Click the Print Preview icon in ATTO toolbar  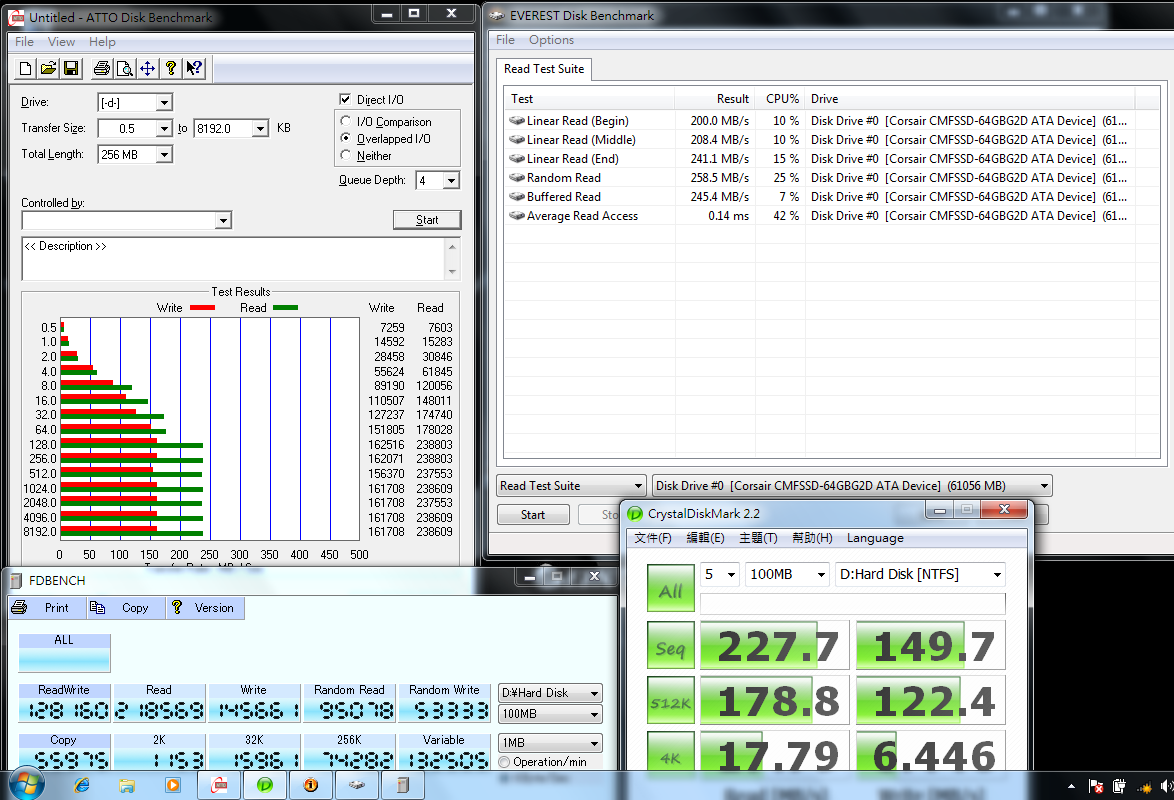[125, 69]
